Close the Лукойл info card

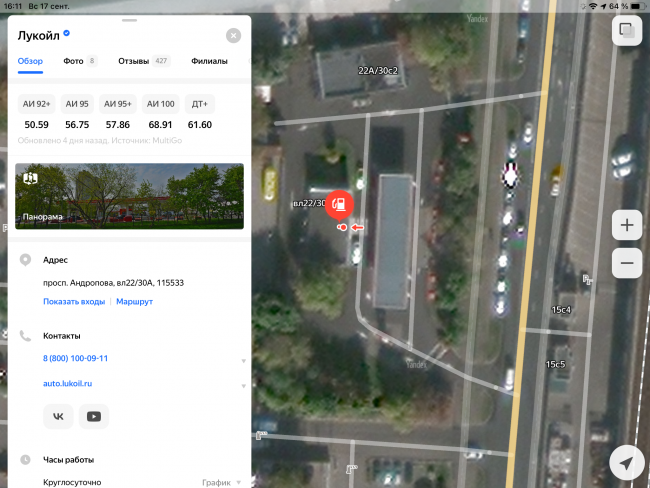233,36
